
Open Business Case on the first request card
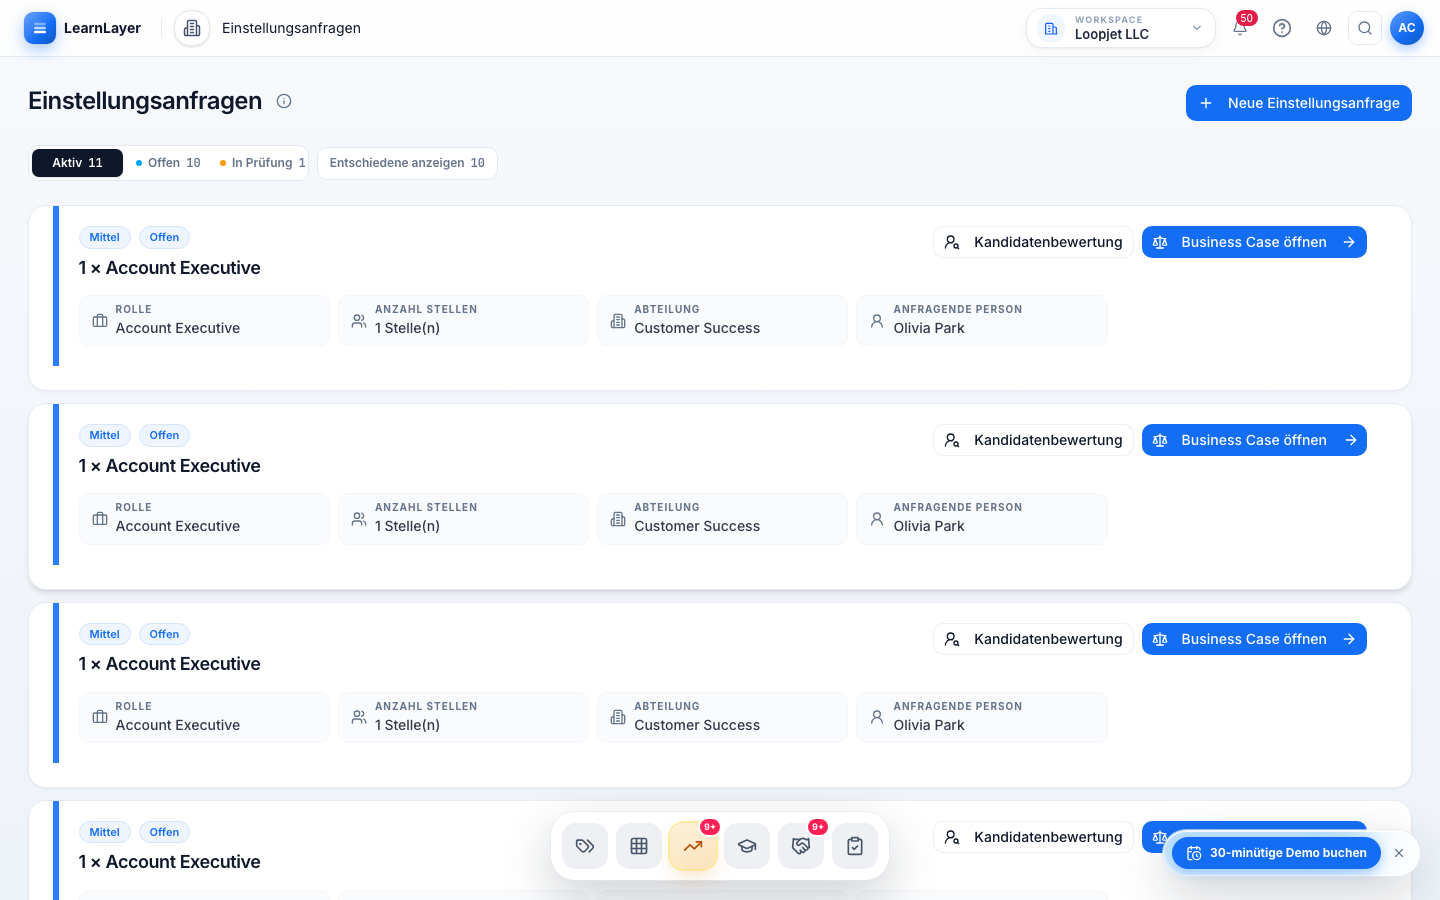pos(1254,242)
